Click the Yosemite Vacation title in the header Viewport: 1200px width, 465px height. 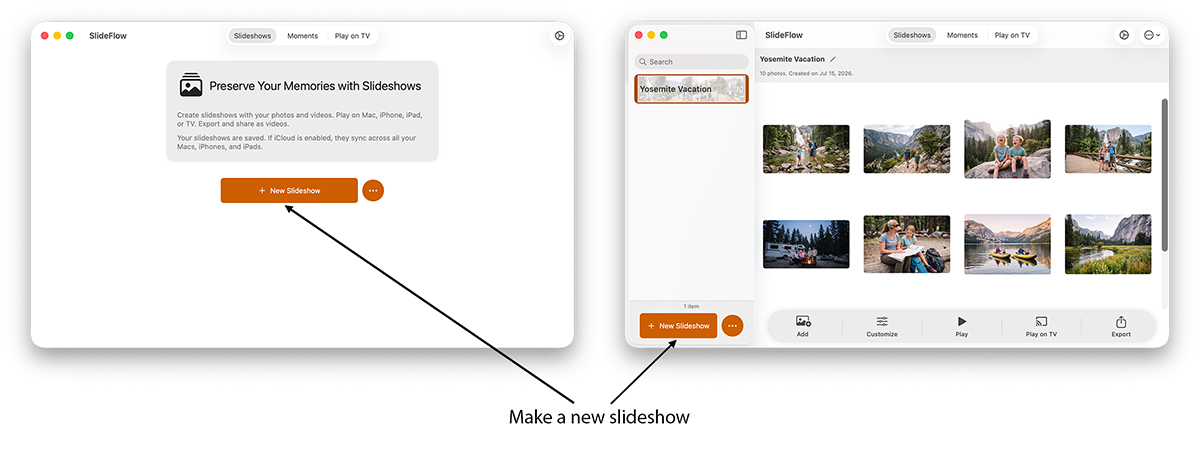[792, 59]
